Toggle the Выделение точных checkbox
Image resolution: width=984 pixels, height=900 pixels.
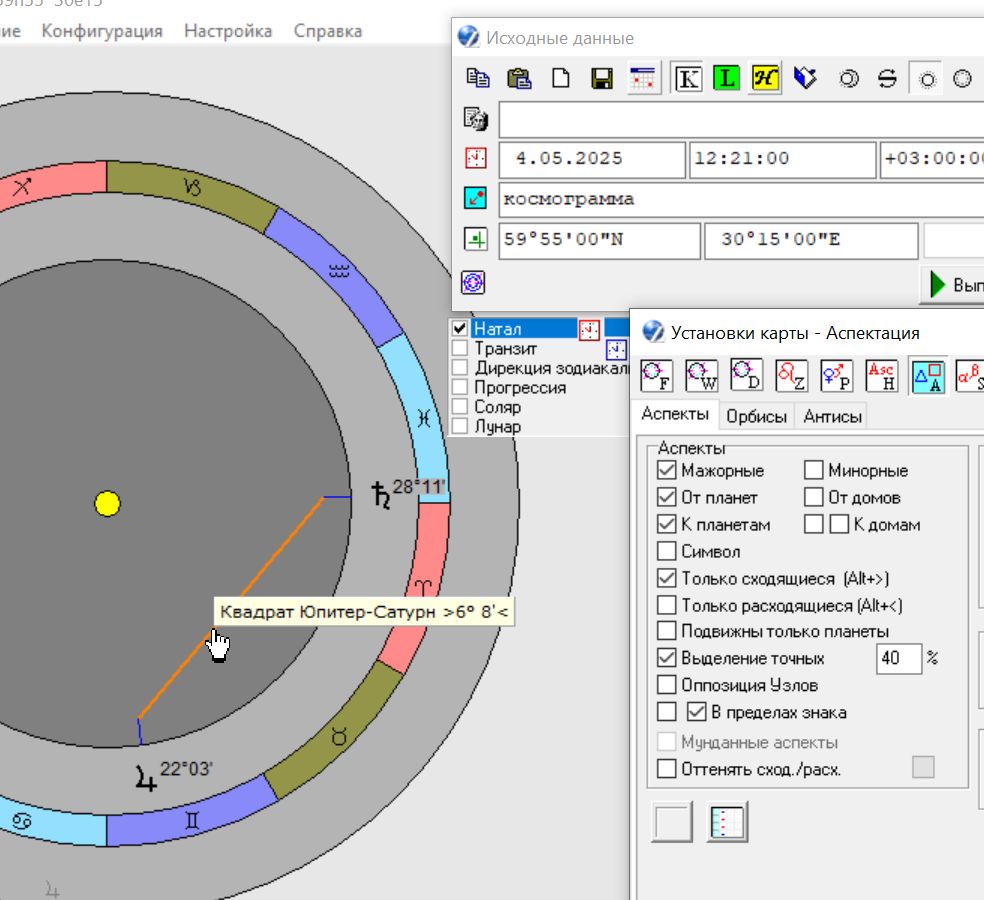click(666, 658)
